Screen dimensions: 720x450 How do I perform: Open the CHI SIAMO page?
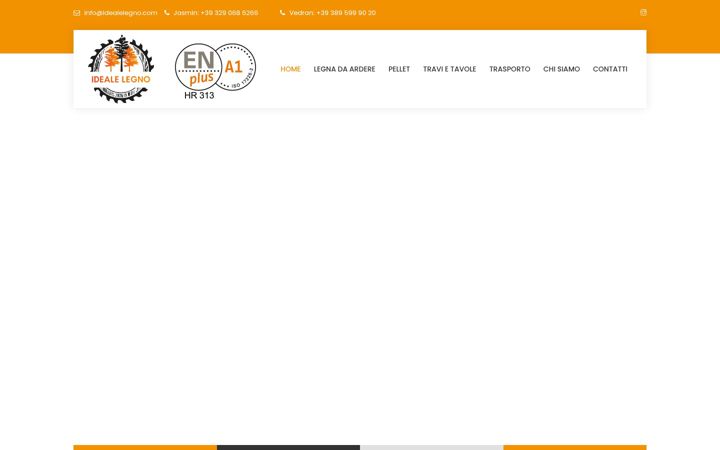click(562, 69)
